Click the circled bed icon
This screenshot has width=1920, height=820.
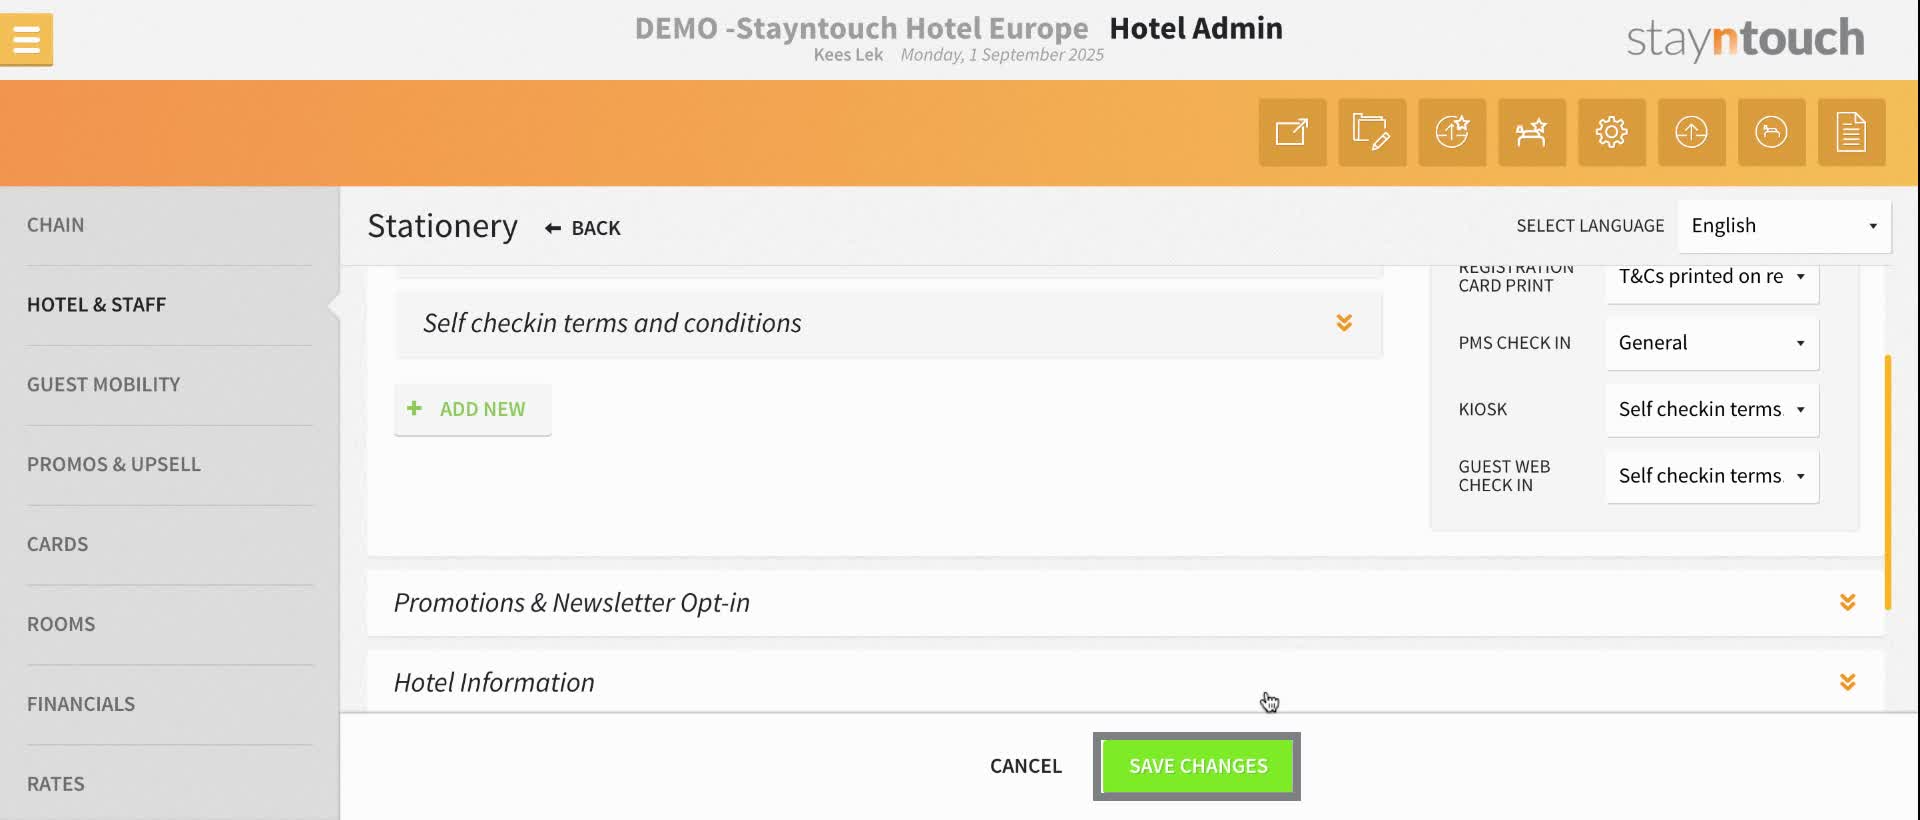click(1771, 132)
